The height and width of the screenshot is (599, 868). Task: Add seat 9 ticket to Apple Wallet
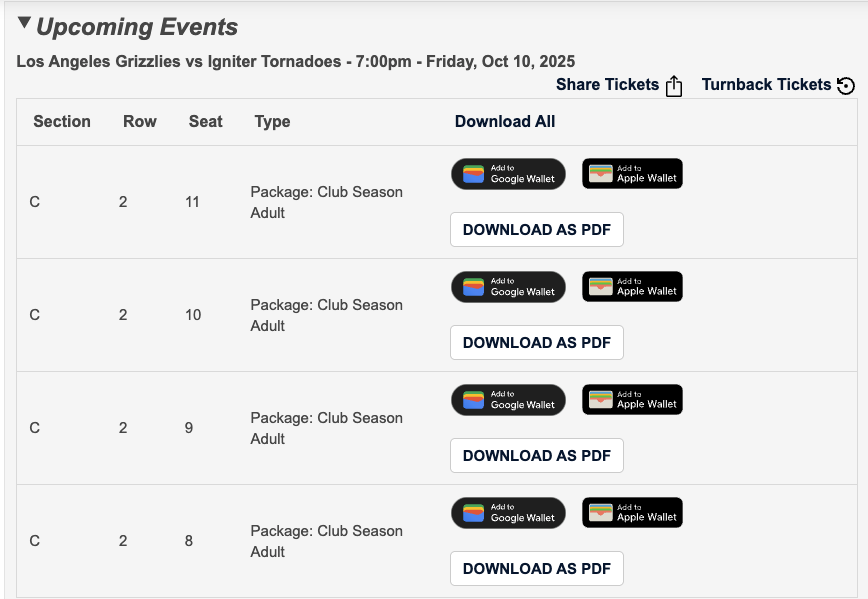[632, 400]
